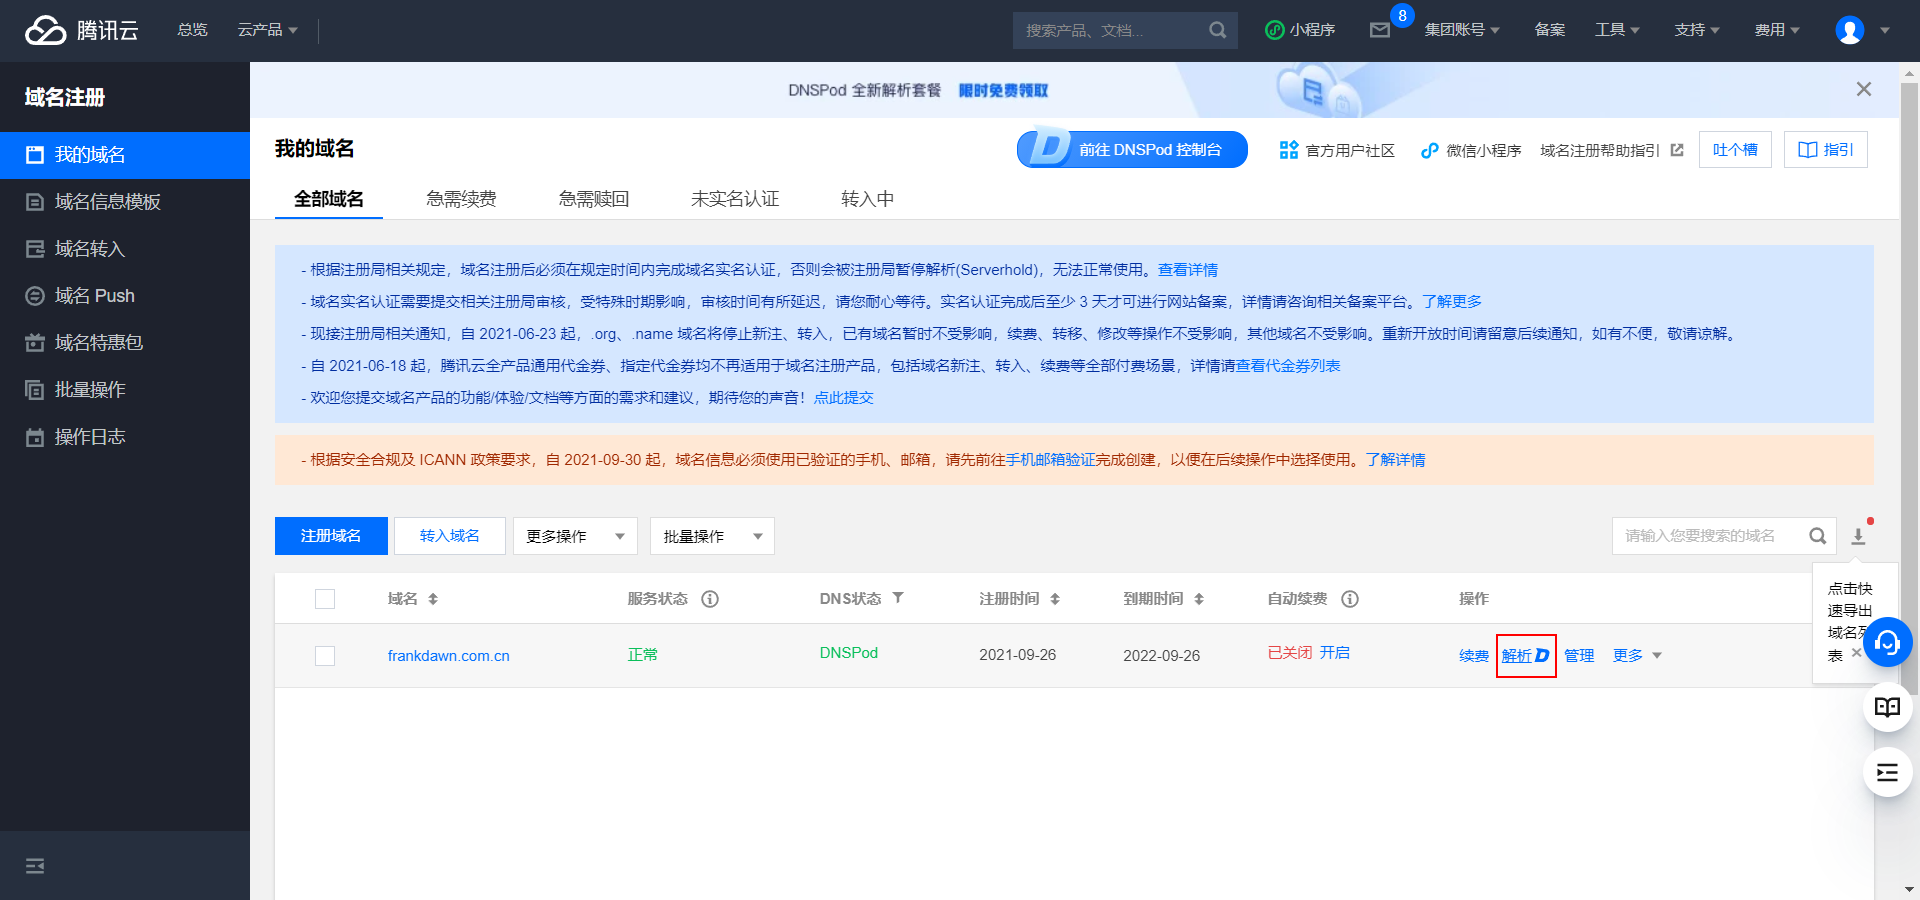Click domain search magnifier icon
1920x900 pixels.
pos(1818,536)
